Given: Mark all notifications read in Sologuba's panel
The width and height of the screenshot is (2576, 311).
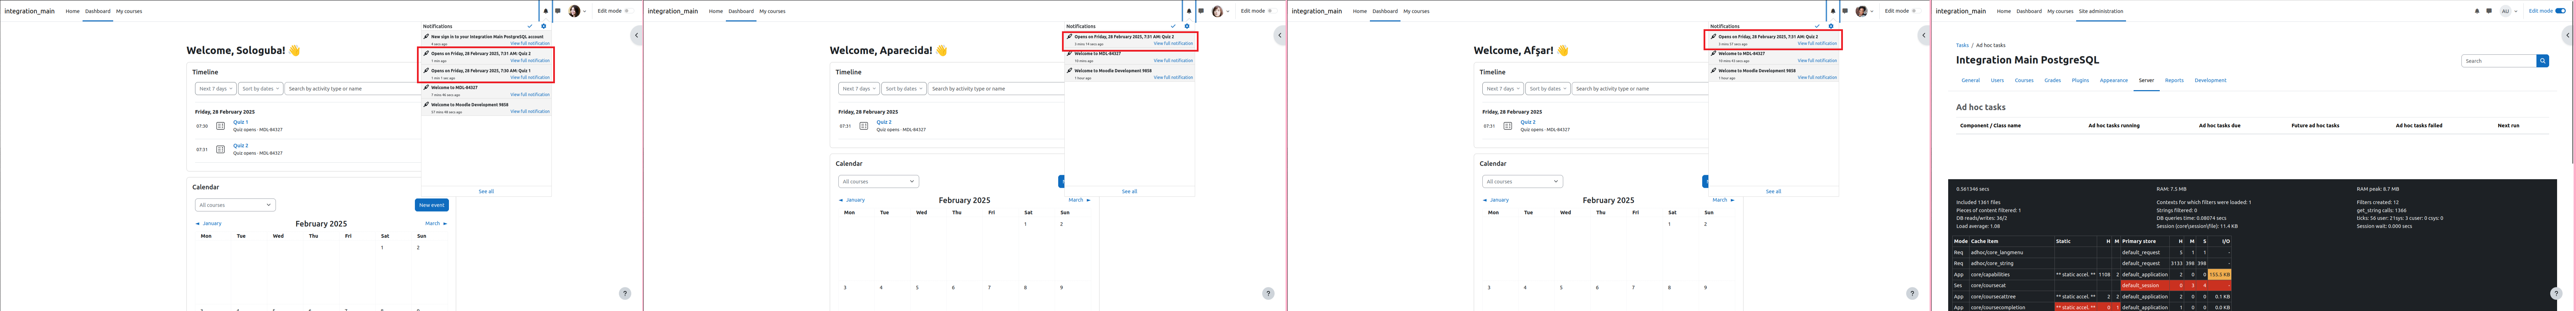Looking at the screenshot, I should (x=530, y=26).
